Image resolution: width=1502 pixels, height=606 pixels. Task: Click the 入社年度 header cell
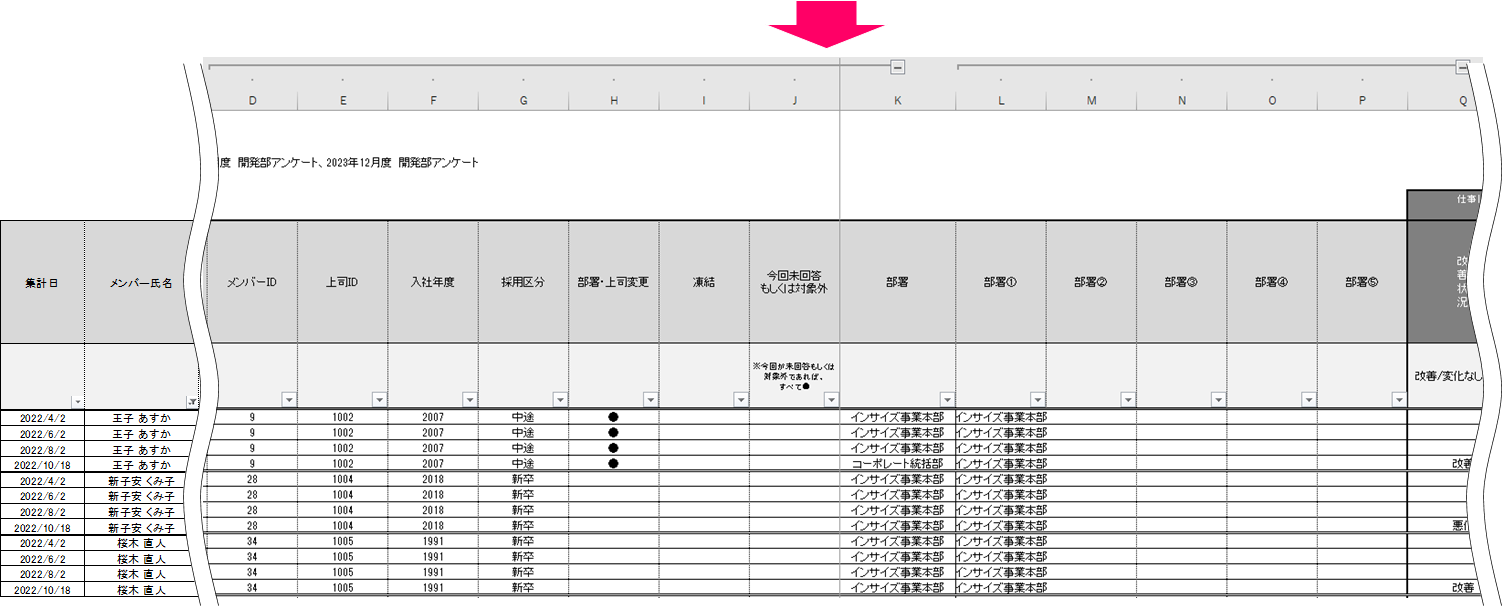tap(433, 283)
